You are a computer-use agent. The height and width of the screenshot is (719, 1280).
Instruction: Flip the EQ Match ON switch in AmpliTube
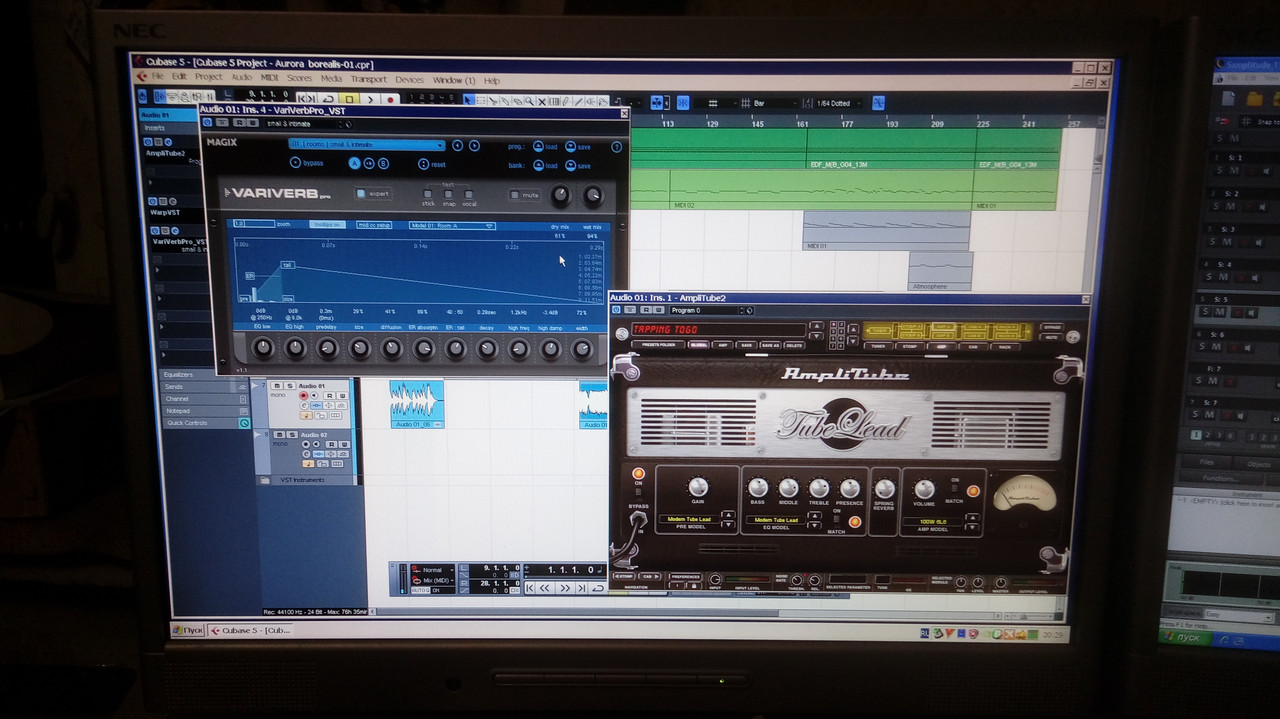pos(836,521)
